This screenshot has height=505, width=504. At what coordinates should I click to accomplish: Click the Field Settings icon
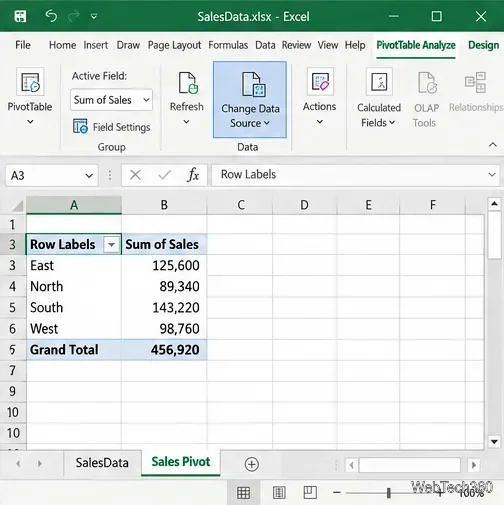80,126
